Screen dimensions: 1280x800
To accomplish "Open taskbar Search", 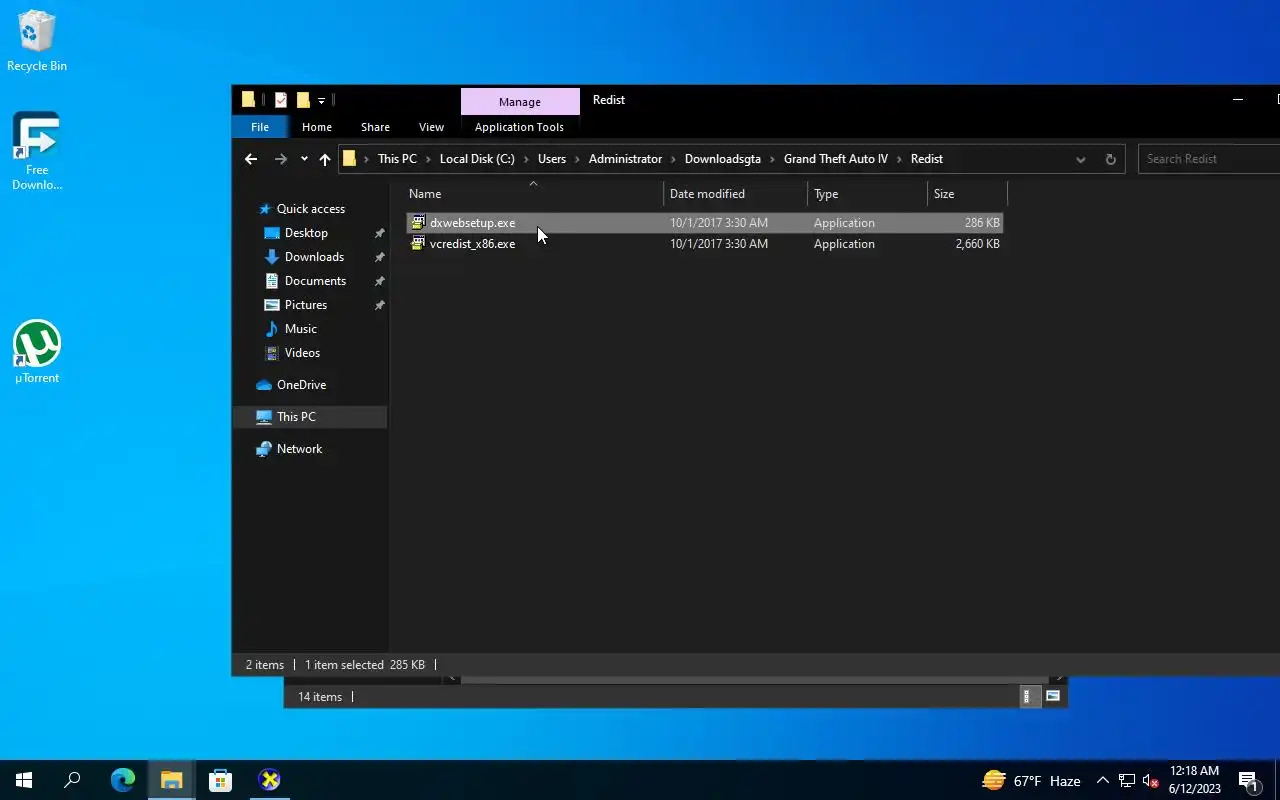I will point(72,780).
